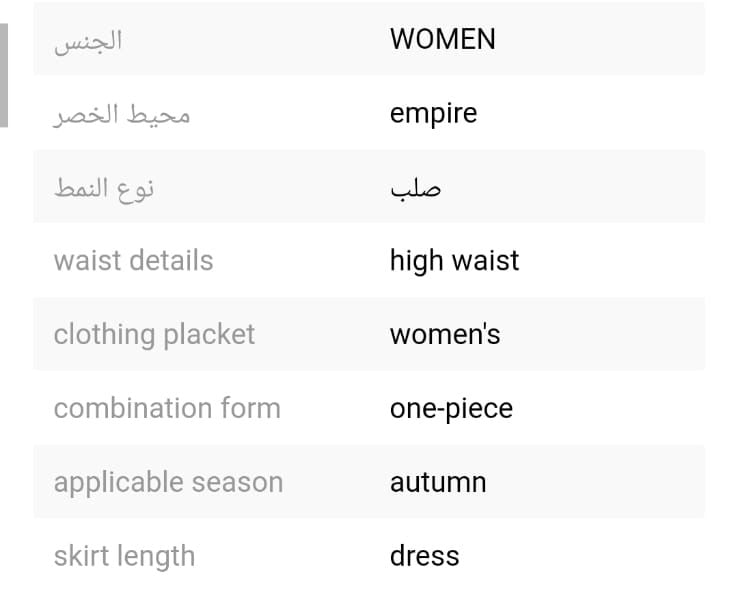
Task: Select the صلب pattern type value
Action: tap(415, 187)
